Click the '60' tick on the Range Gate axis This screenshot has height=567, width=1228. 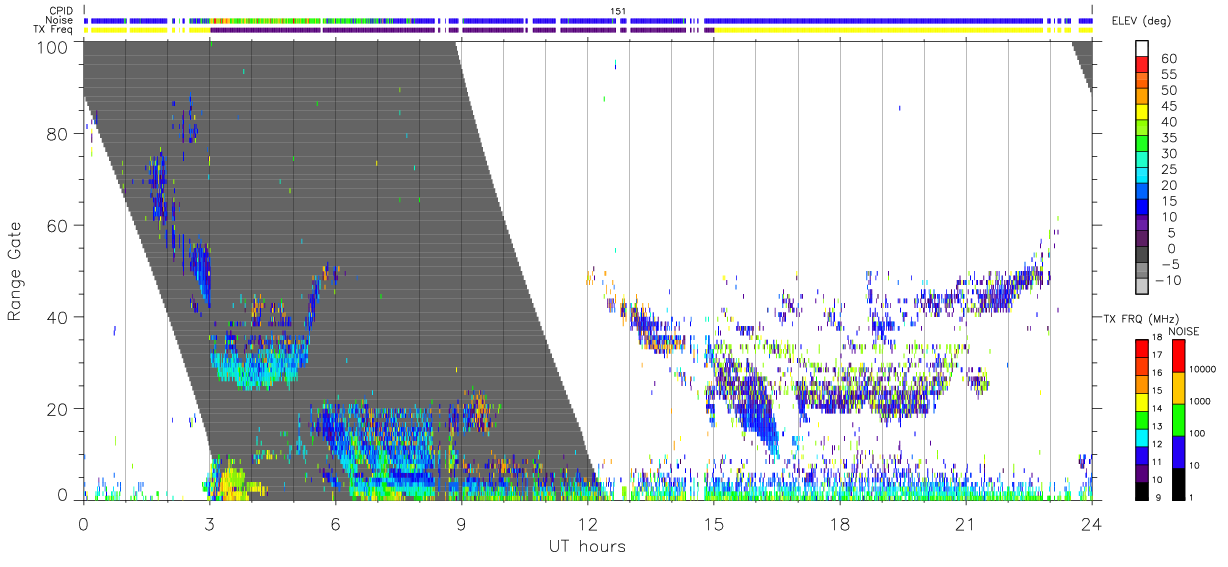tap(57, 225)
